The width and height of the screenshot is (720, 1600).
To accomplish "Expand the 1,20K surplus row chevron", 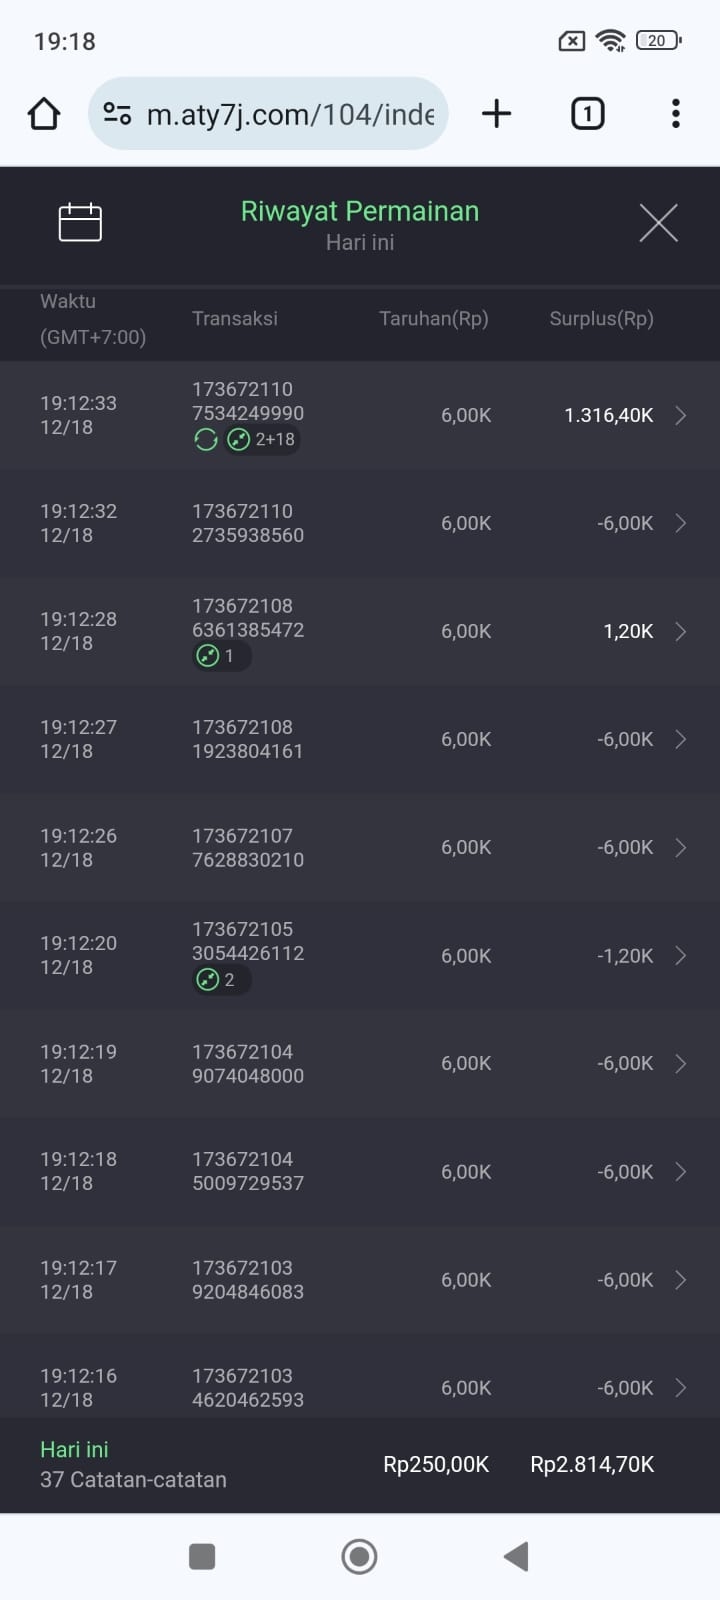I will tap(680, 631).
